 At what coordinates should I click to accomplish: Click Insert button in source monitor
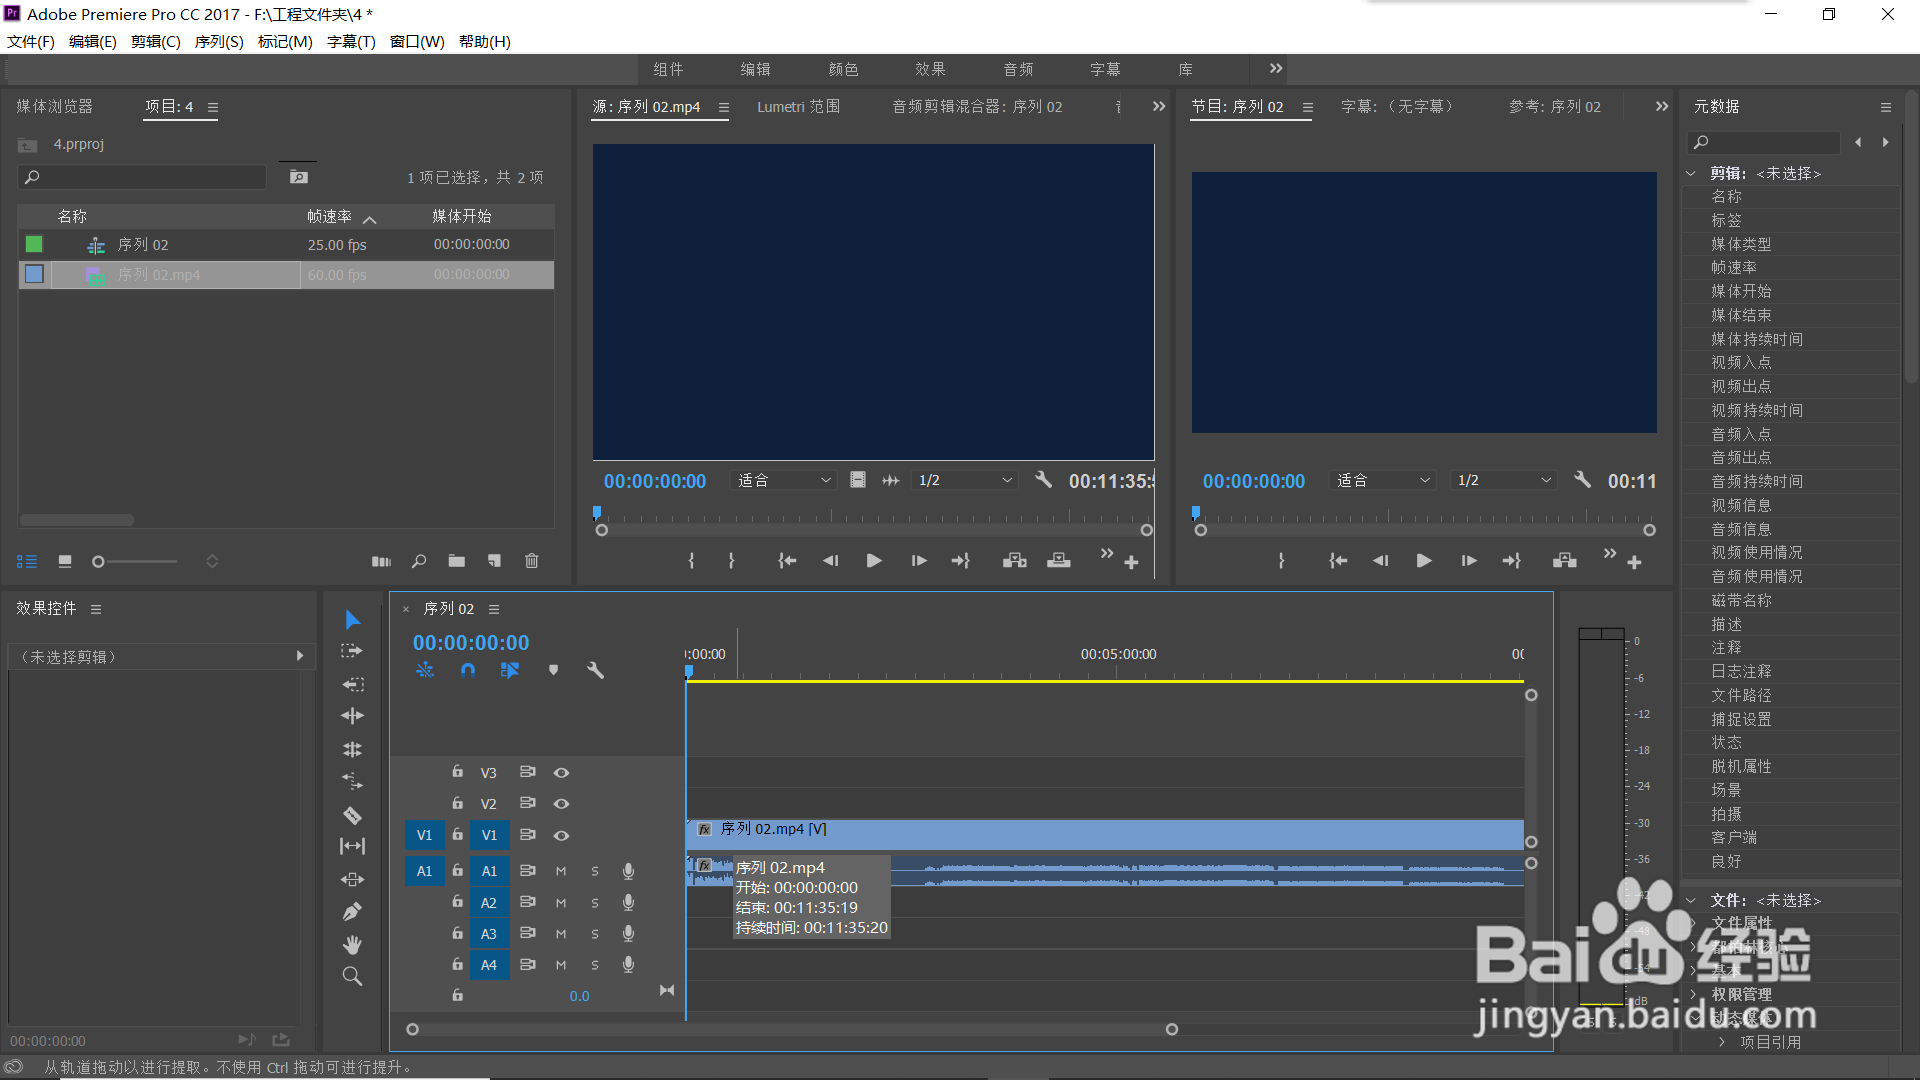point(1015,561)
